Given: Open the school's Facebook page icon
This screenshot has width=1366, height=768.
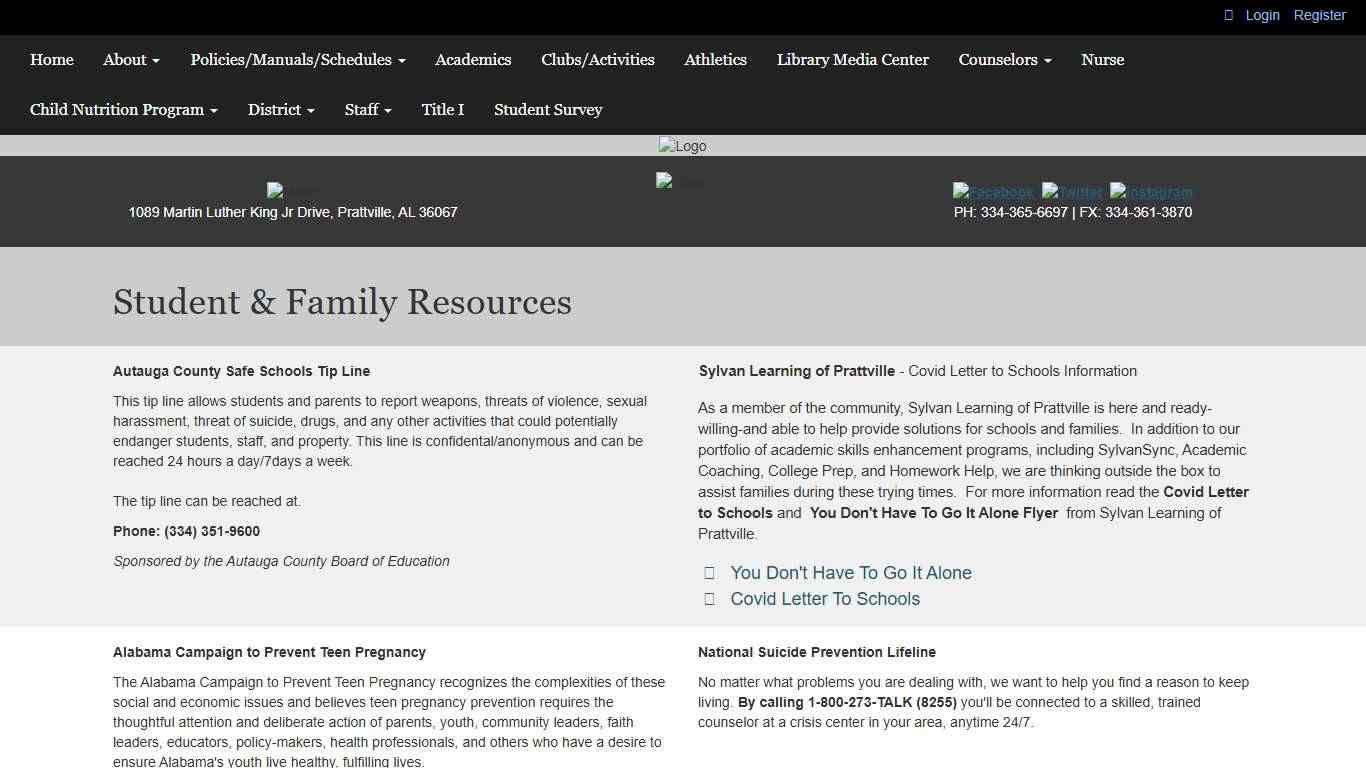Looking at the screenshot, I should point(993,192).
